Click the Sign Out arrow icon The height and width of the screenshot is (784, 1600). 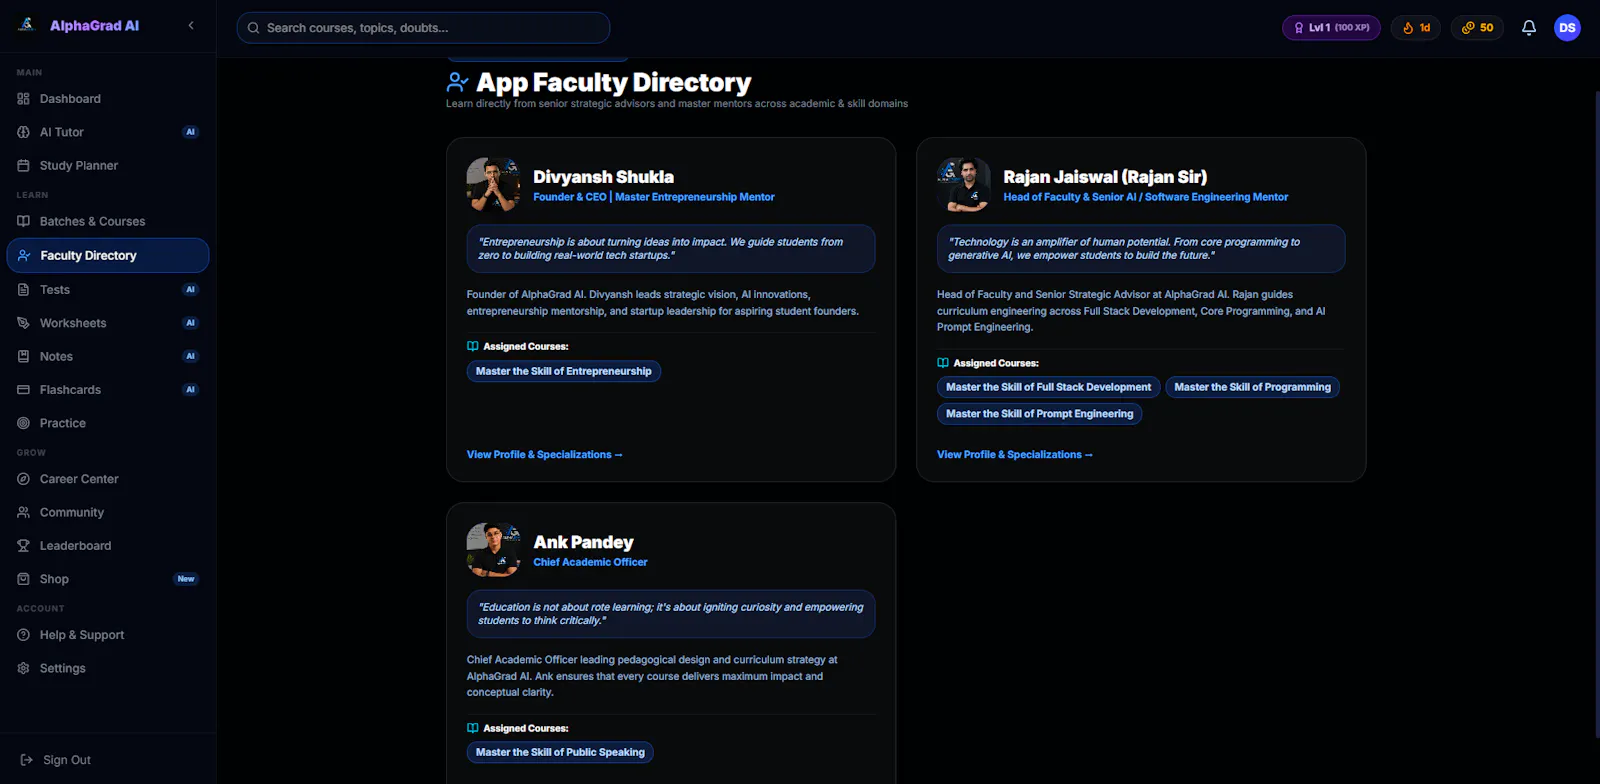click(x=27, y=760)
